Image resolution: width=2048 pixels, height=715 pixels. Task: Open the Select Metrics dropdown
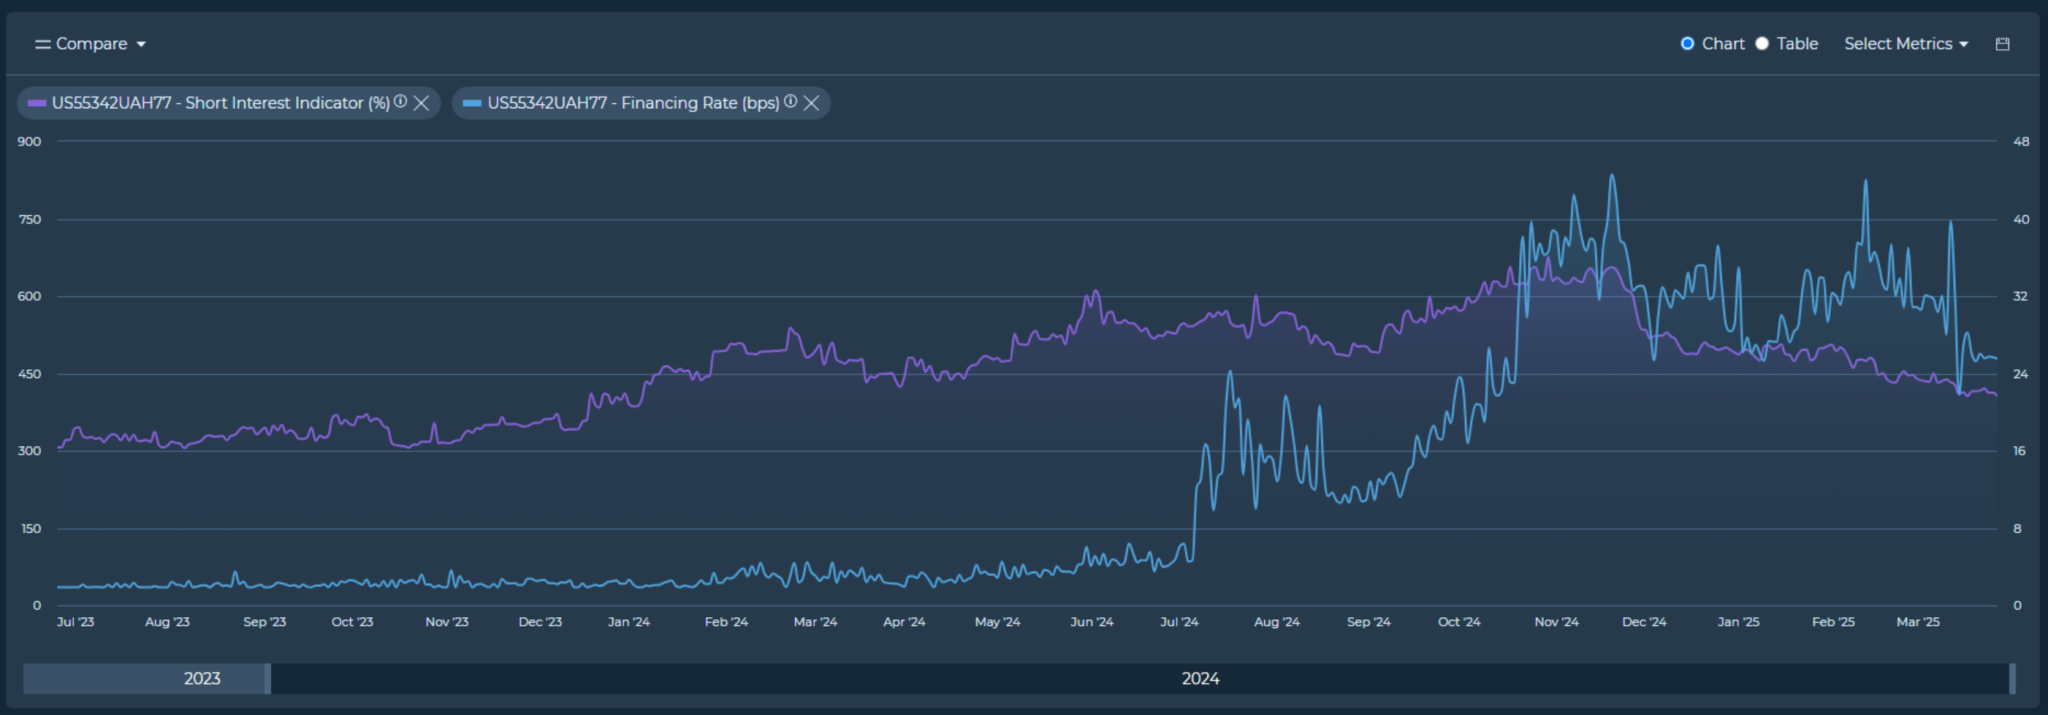pyautogui.click(x=1905, y=44)
